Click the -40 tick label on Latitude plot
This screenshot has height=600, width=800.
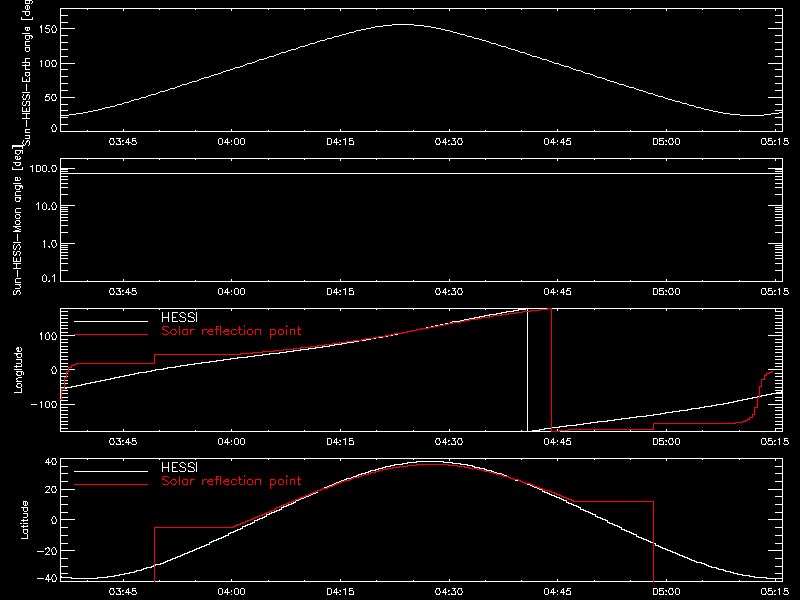[x=47, y=579]
